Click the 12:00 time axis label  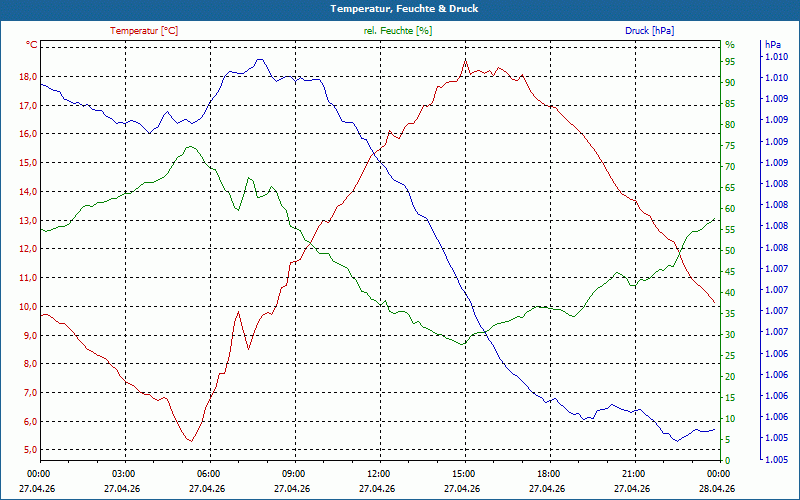378,473
